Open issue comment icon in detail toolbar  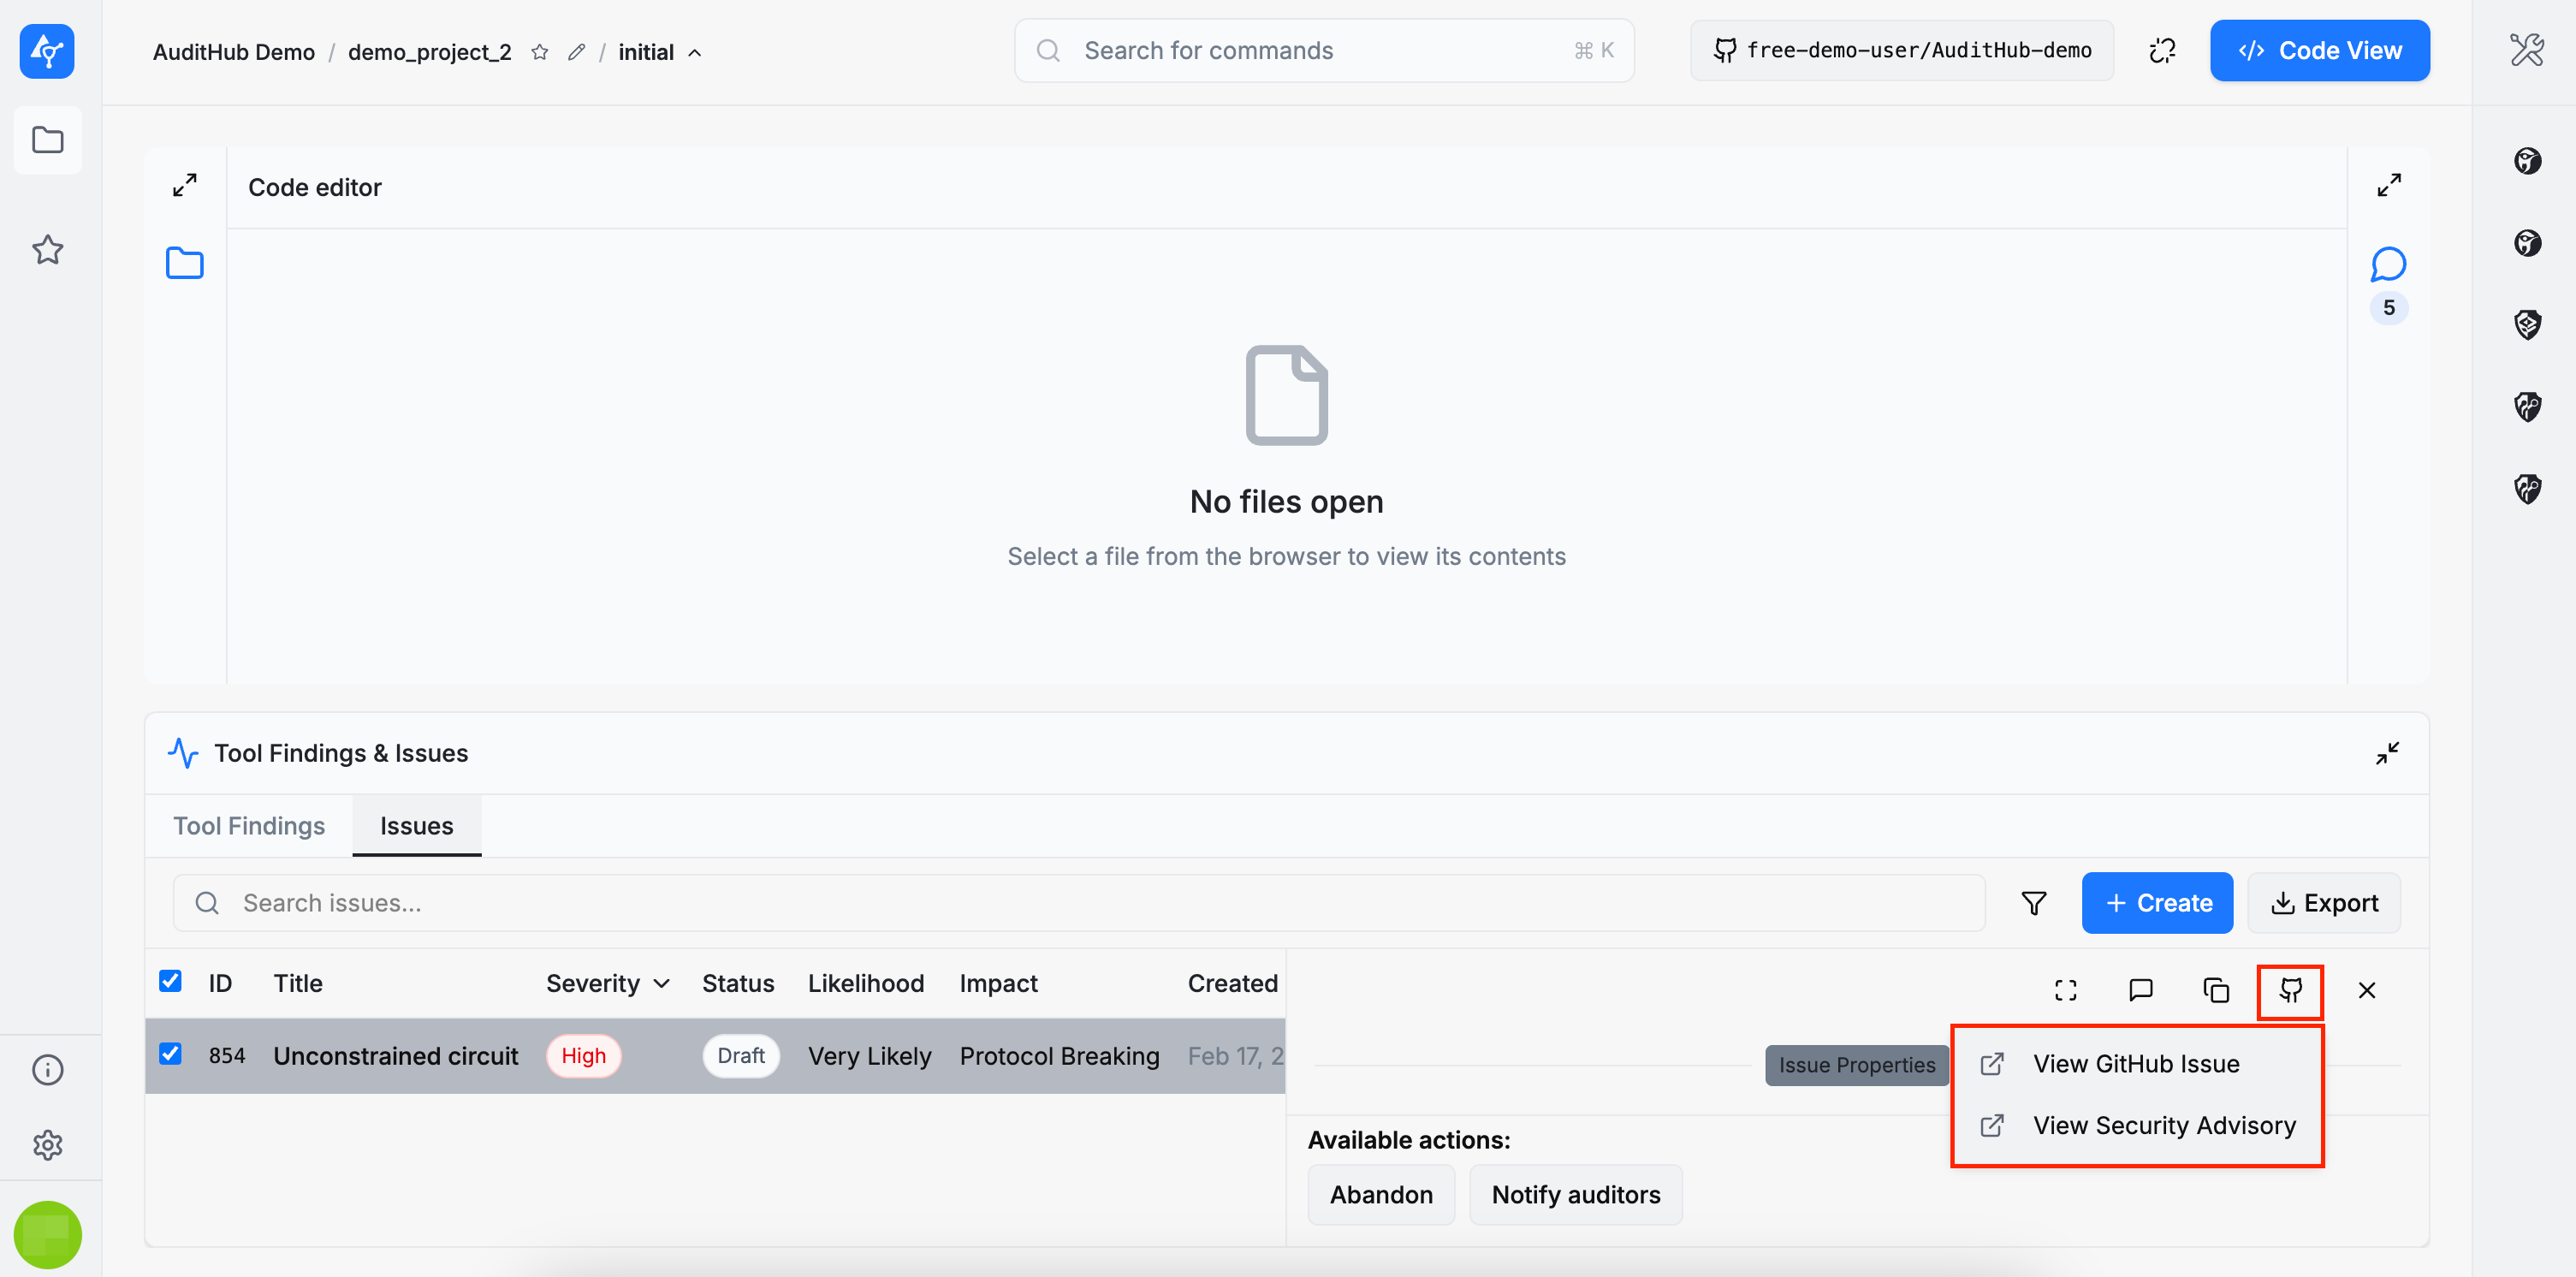click(2140, 990)
